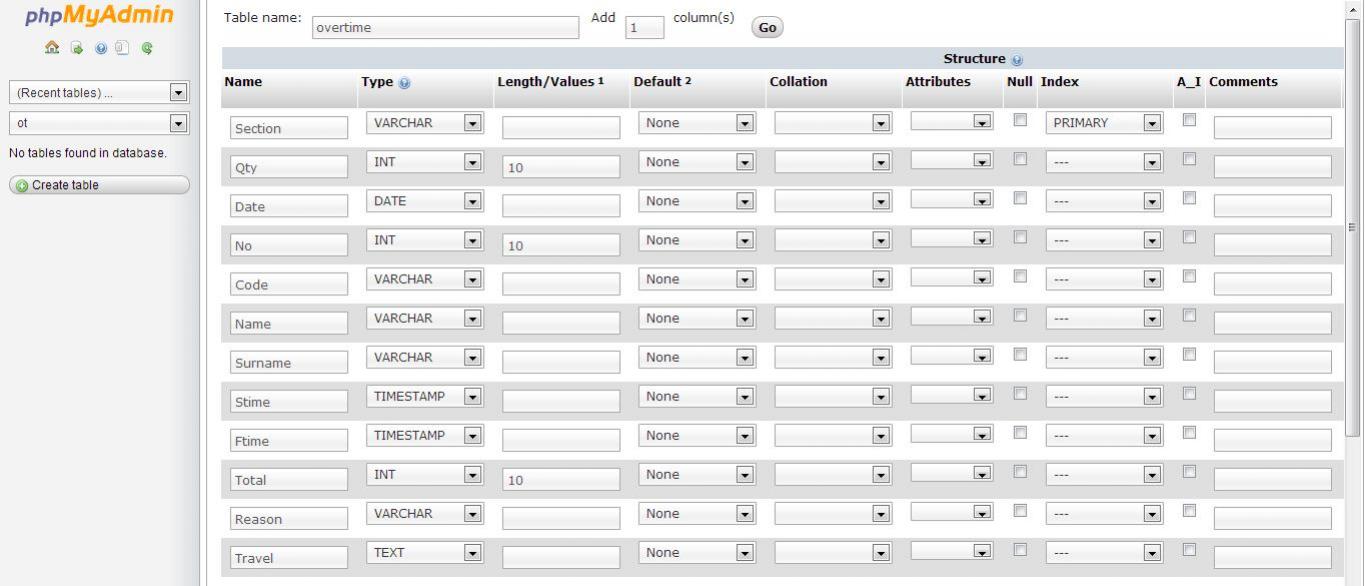This screenshot has width=1365, height=586.
Task: Expand the ot database selector
Action: (x=98, y=124)
